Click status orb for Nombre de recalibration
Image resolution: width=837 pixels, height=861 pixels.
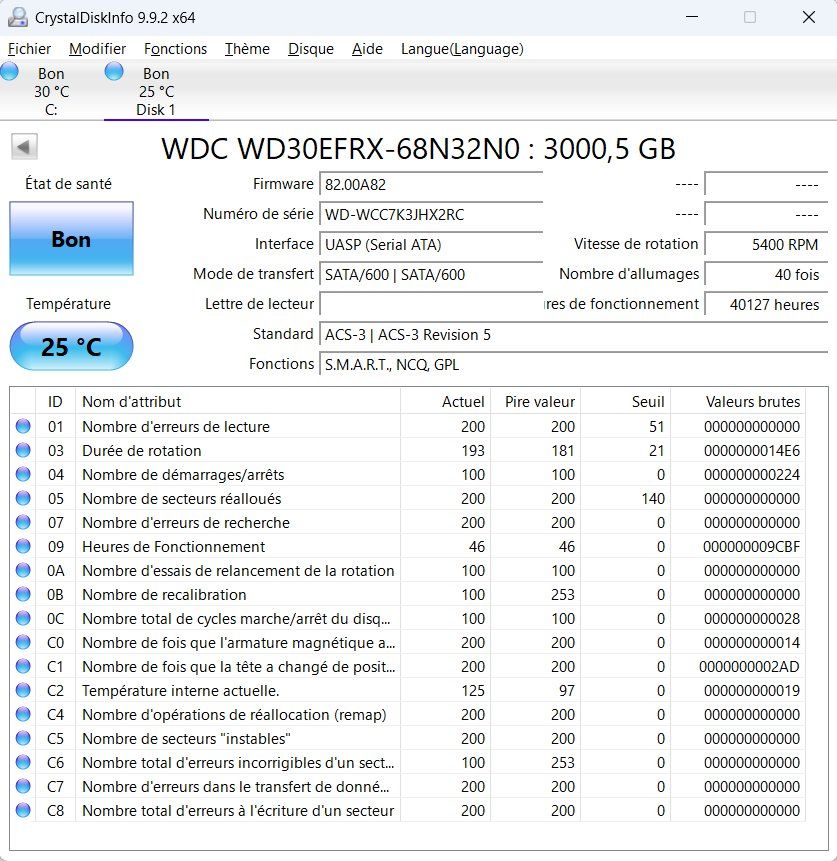pos(23,594)
